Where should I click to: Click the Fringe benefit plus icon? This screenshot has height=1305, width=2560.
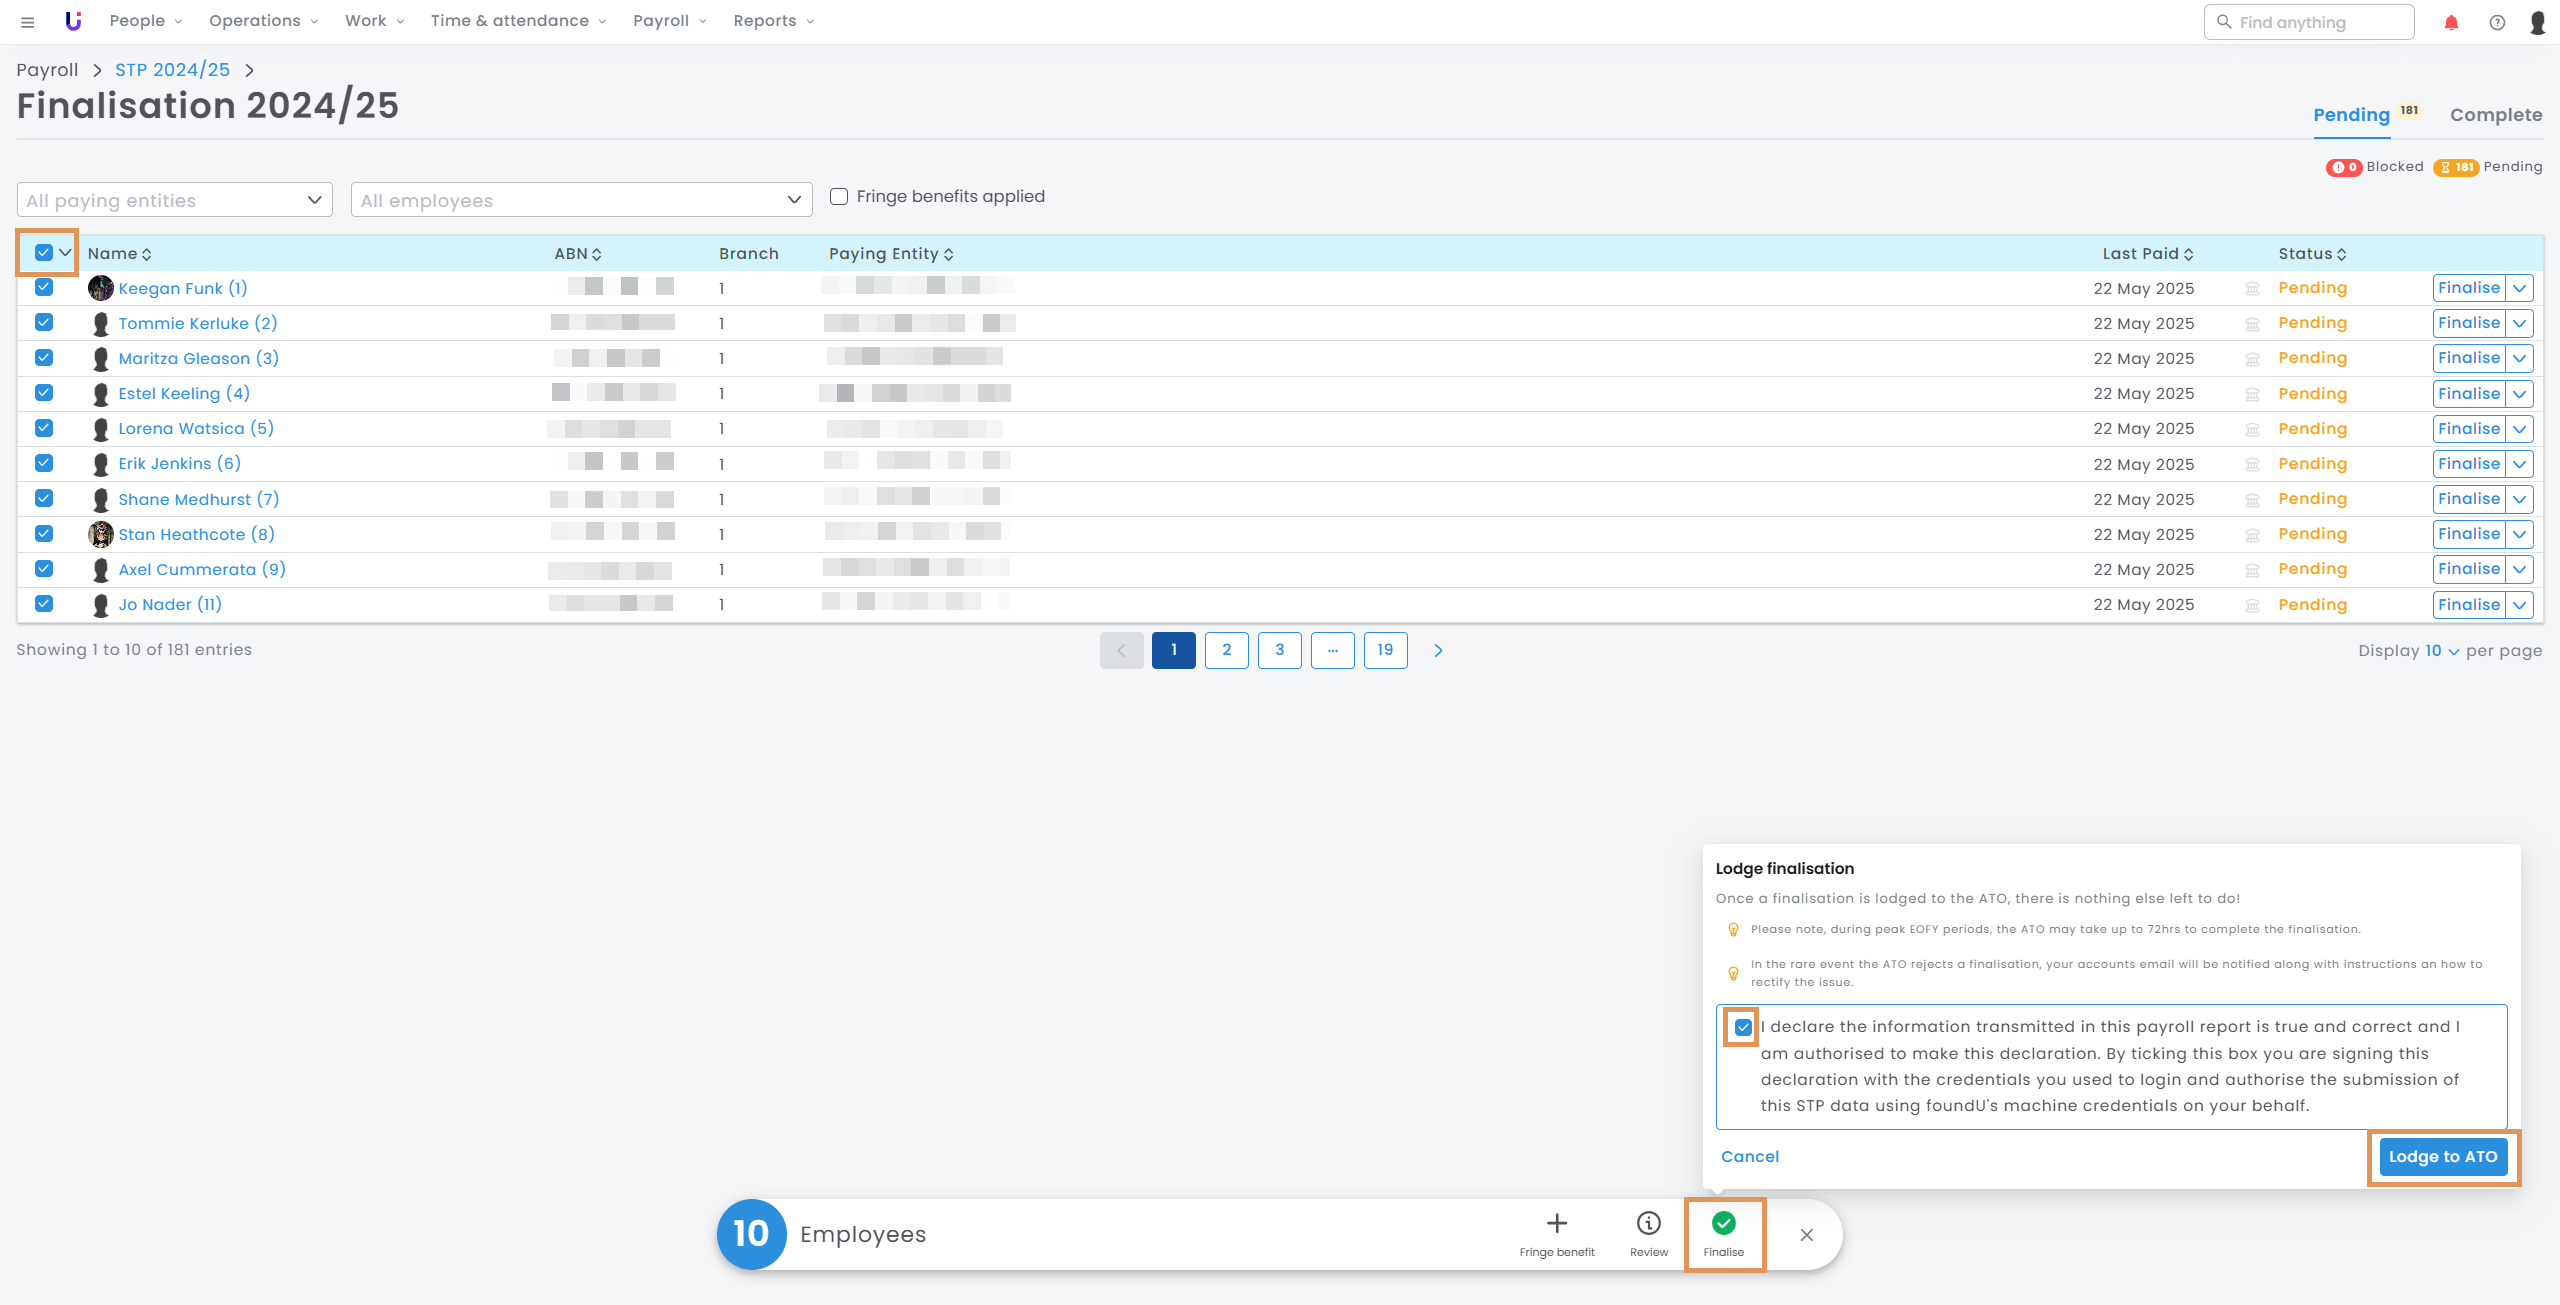(1557, 1224)
